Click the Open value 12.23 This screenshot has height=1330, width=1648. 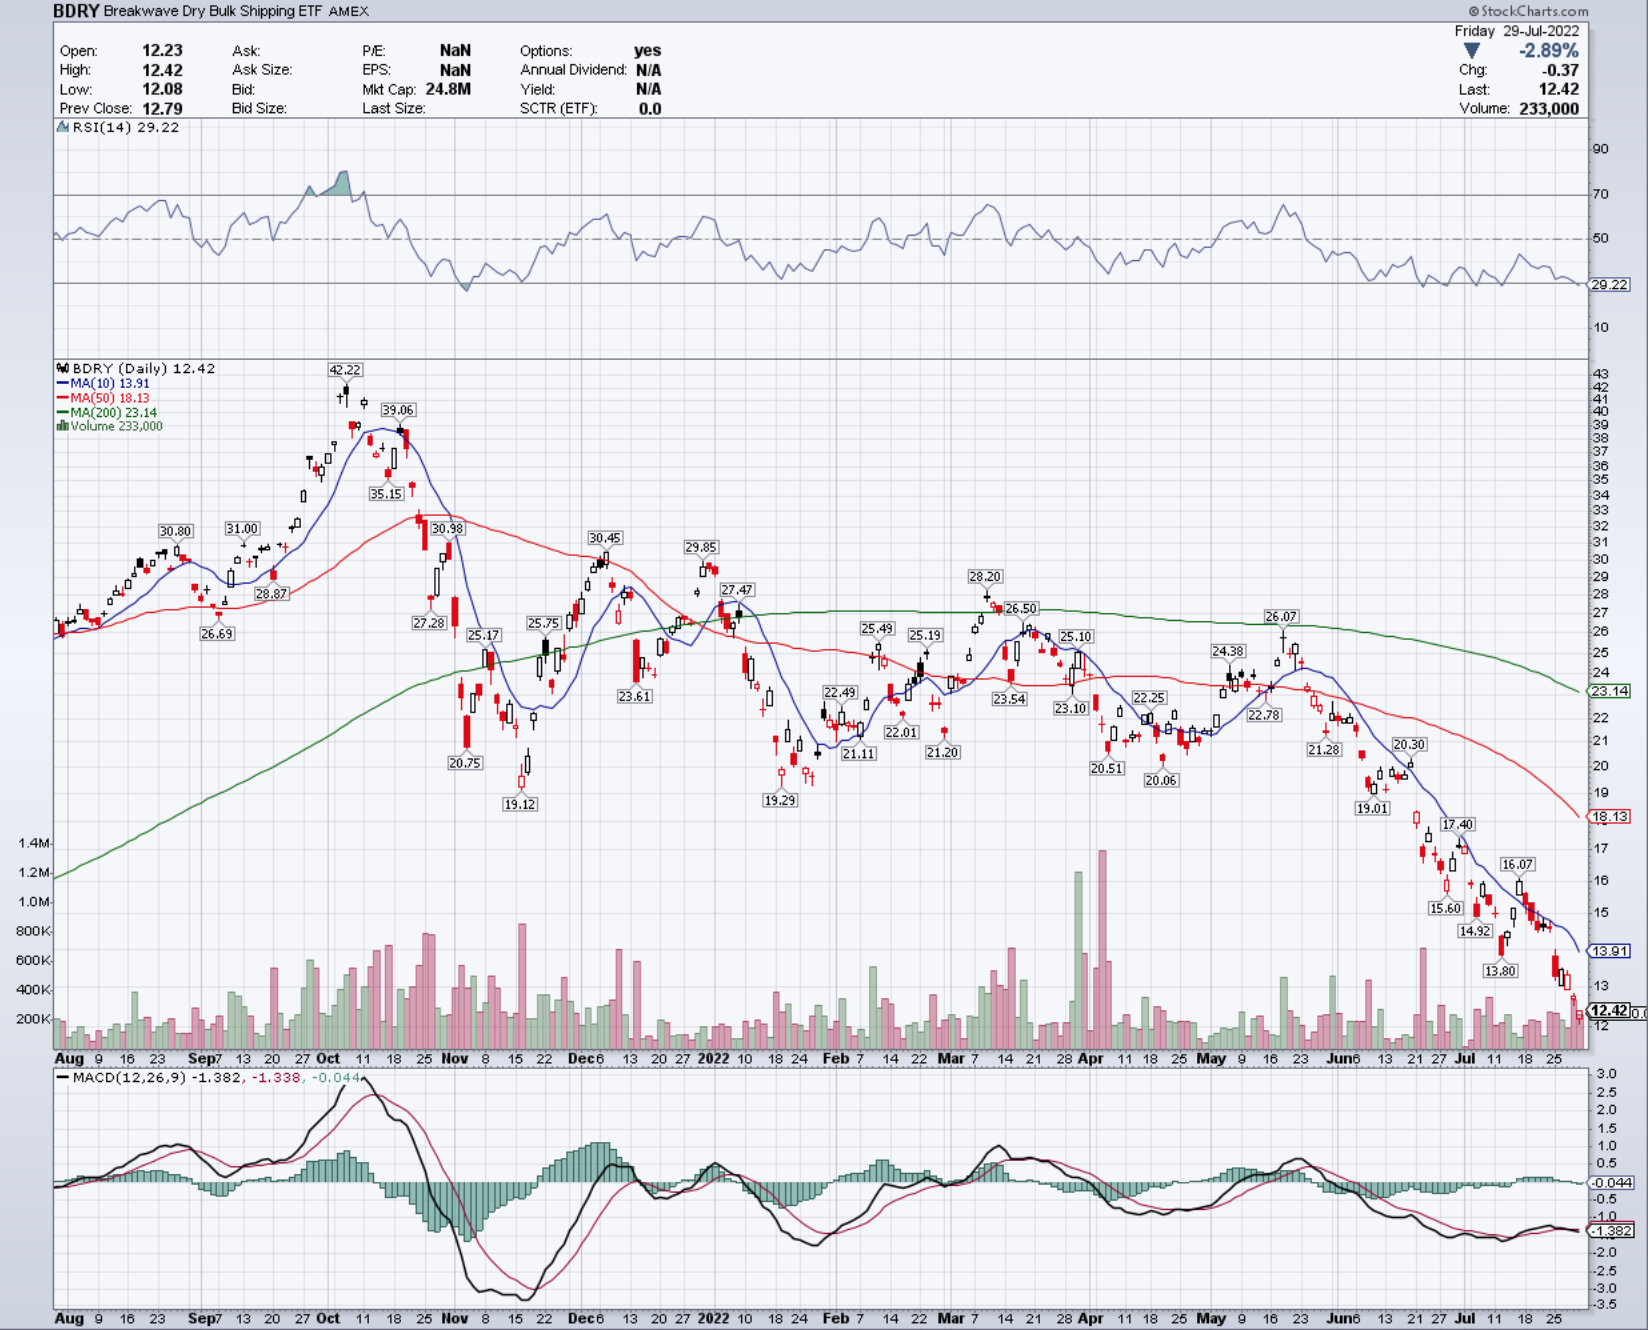(162, 50)
